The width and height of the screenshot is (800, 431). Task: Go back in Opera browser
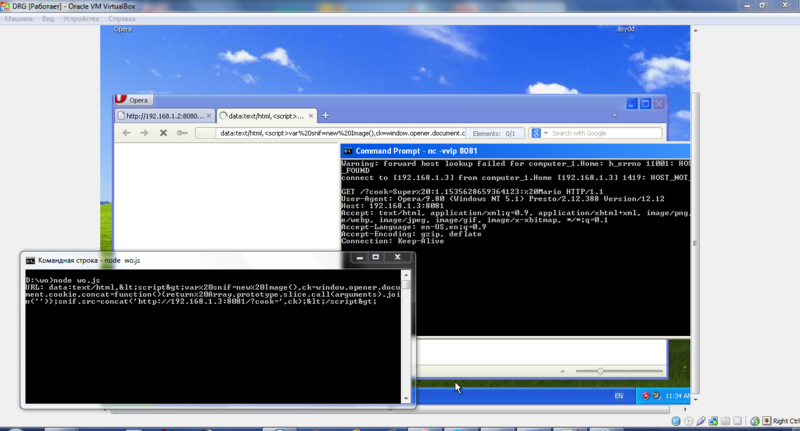(126, 133)
